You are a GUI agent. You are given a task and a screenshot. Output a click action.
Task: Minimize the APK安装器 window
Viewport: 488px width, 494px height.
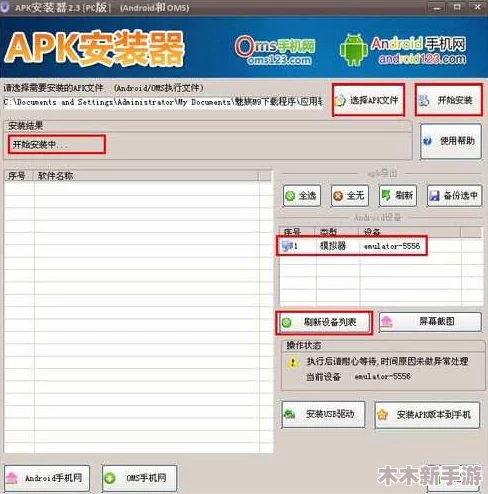tap(437, 7)
